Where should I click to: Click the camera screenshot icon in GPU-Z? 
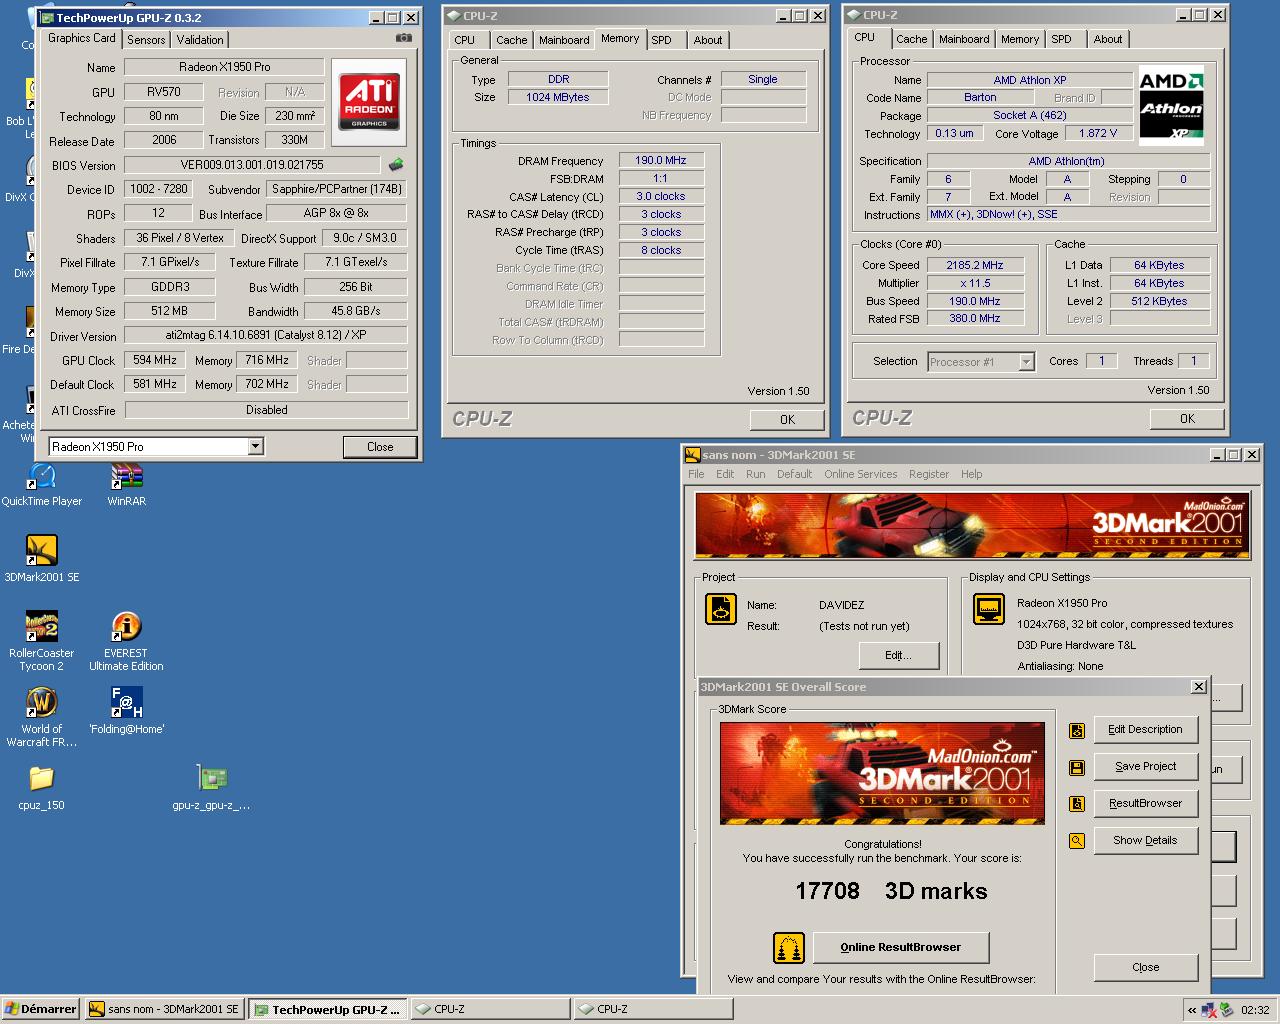coord(403,38)
